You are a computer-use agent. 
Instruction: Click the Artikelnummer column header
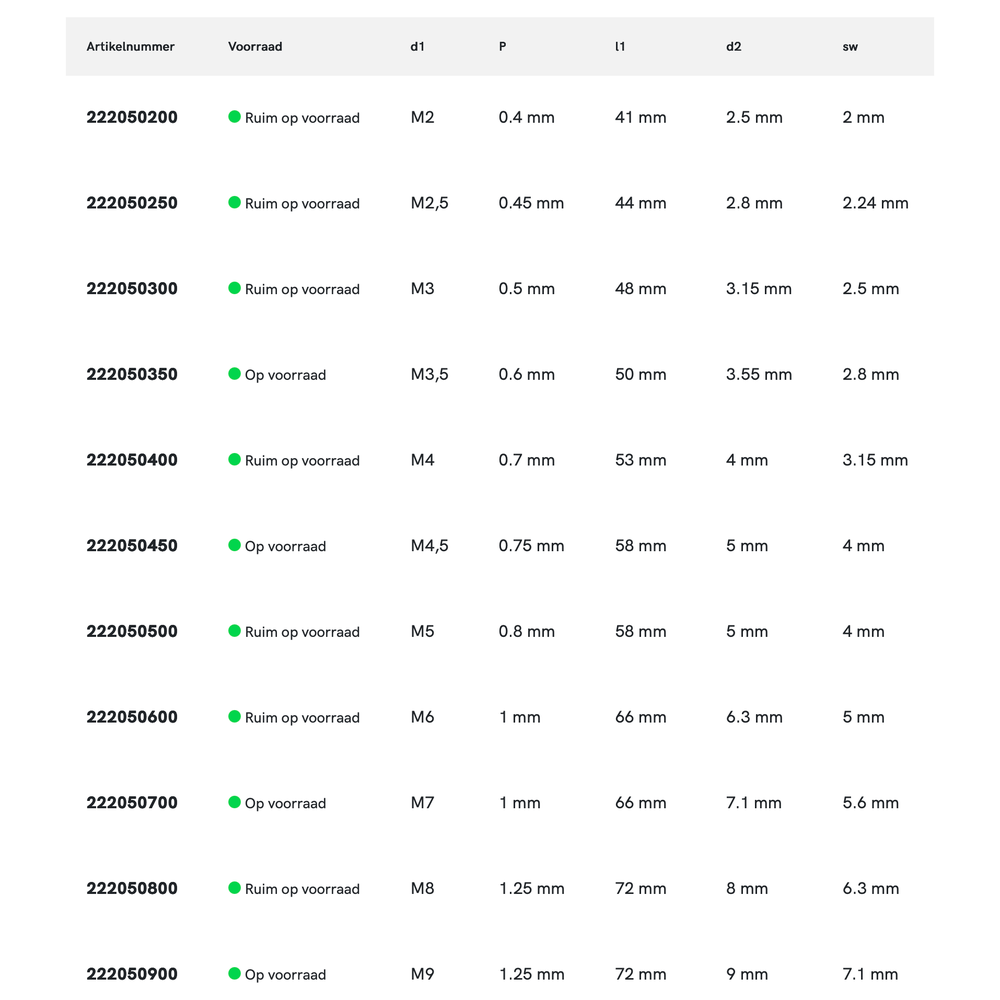131,47
